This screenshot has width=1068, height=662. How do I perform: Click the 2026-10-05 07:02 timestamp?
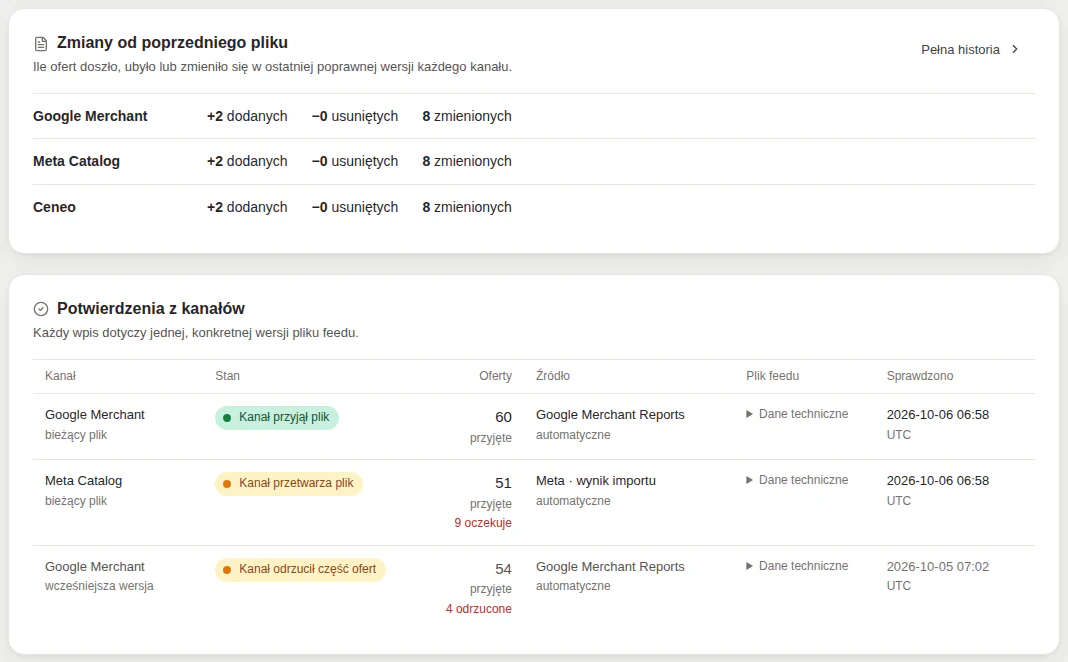(x=938, y=567)
